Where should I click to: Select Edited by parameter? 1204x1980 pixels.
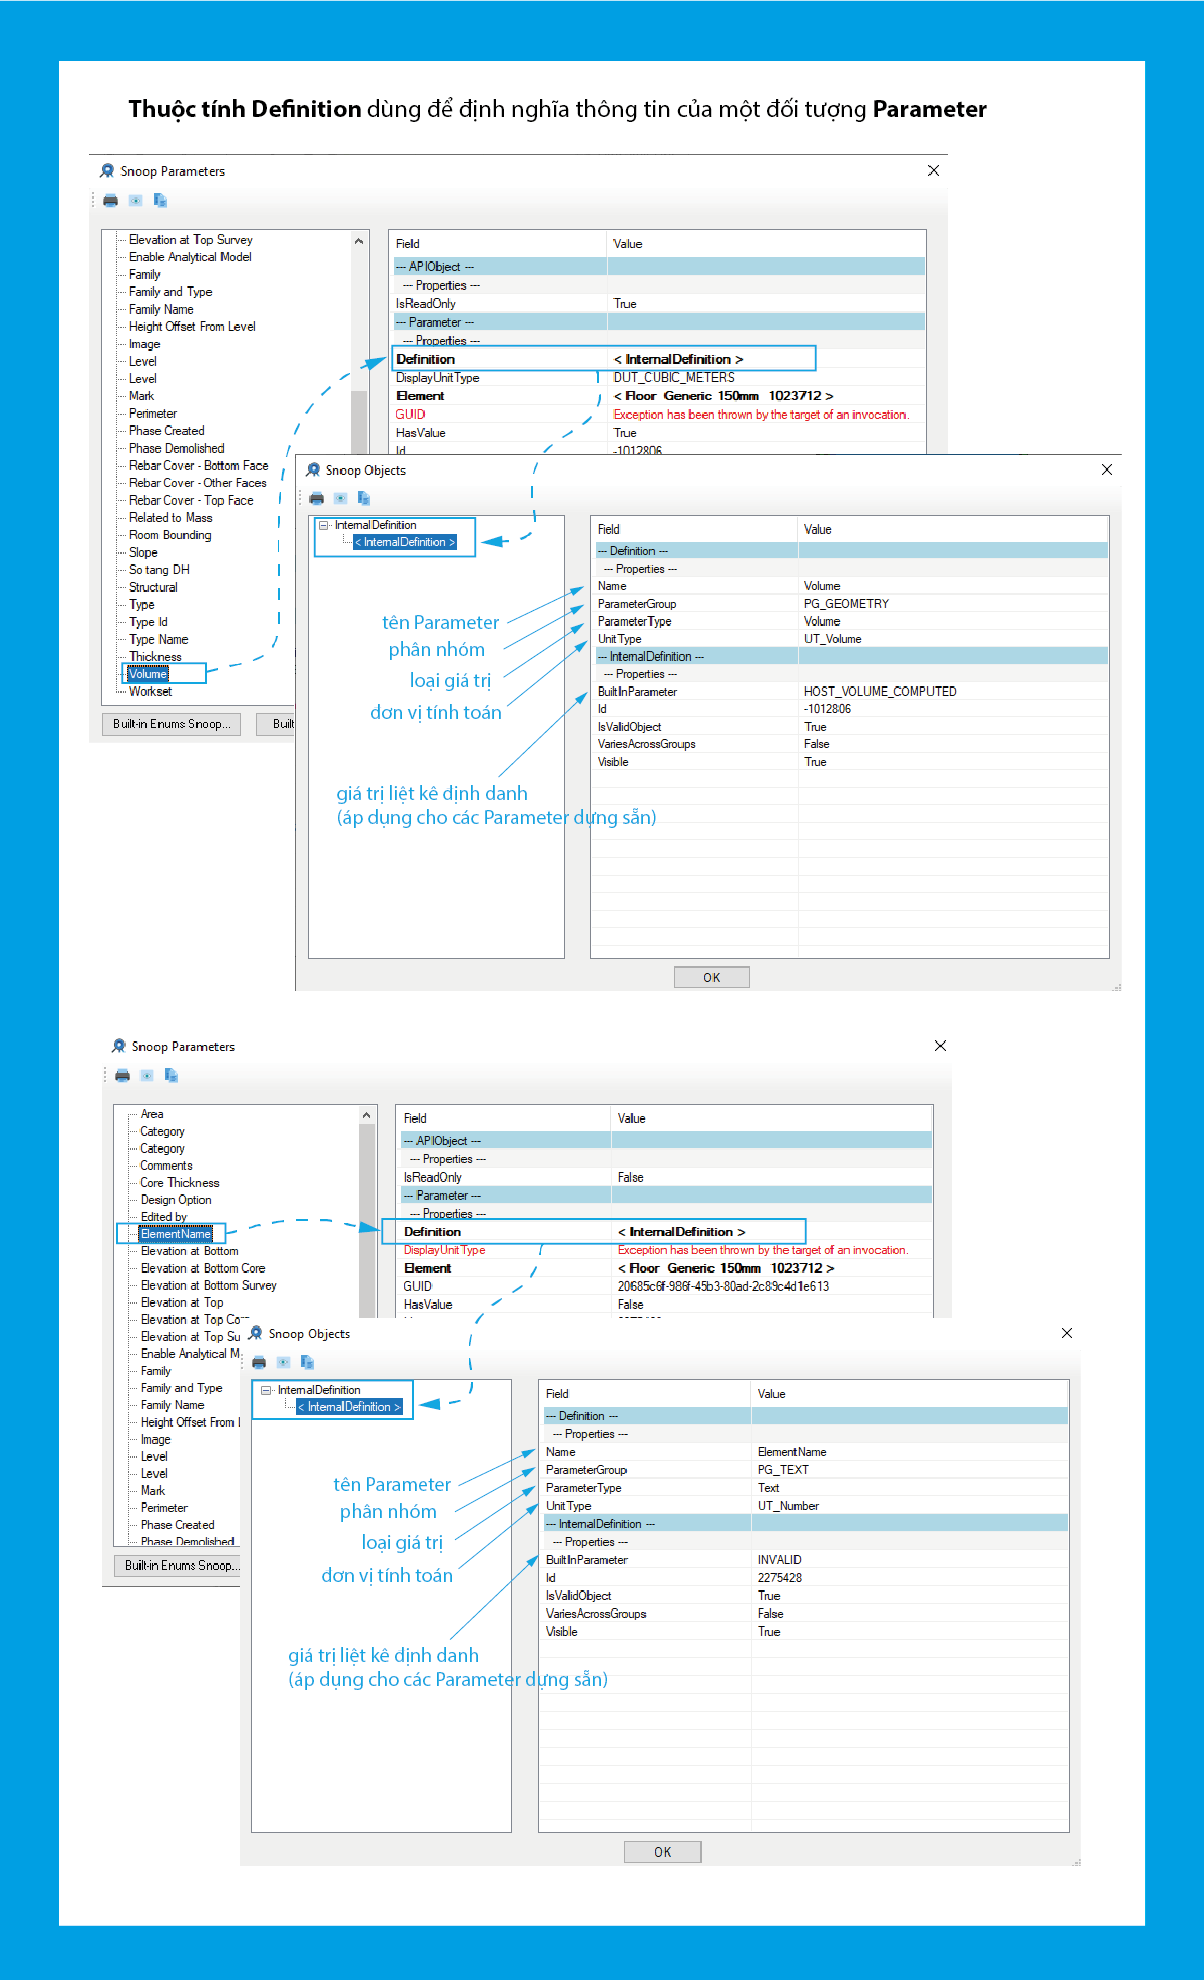[164, 1217]
